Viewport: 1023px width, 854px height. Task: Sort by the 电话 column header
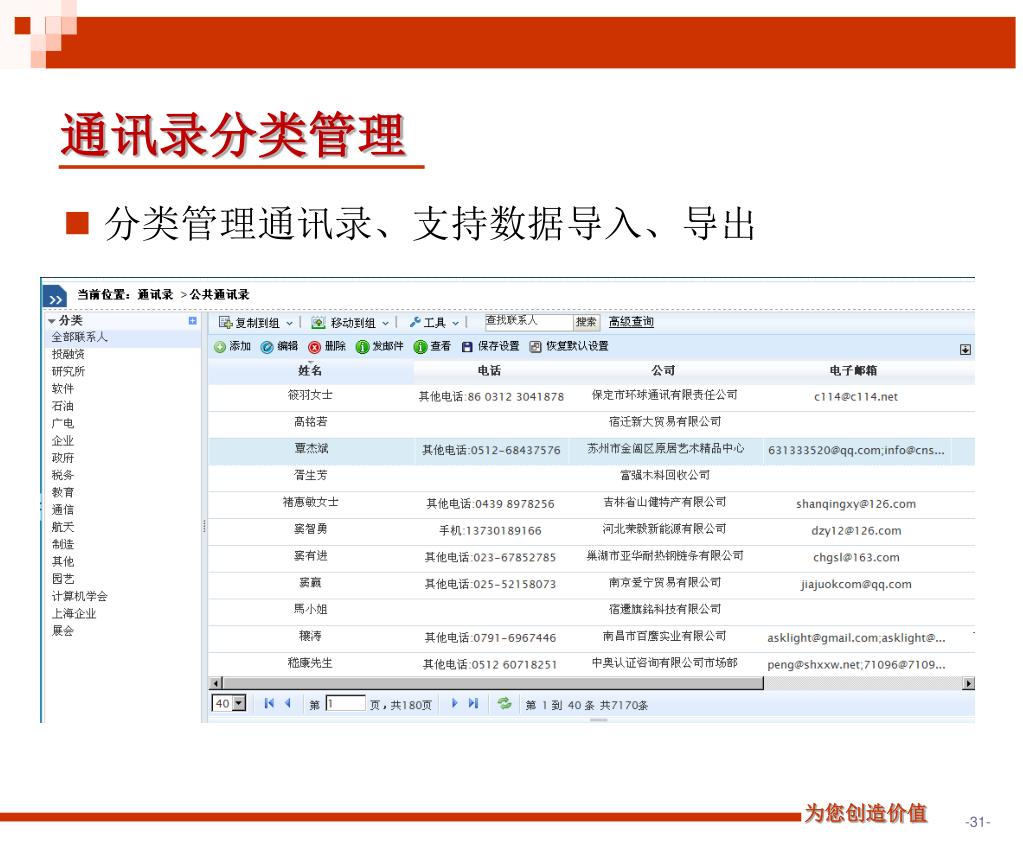point(489,371)
